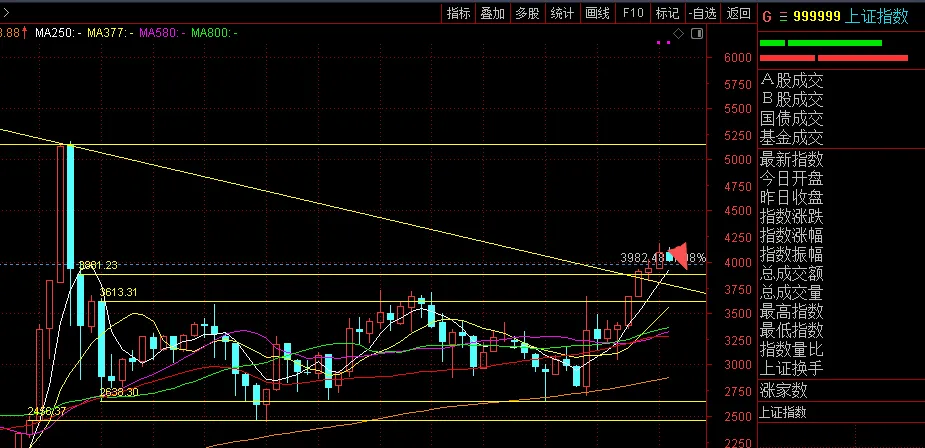Click the 4500 price axis label
The height and width of the screenshot is (448, 925).
point(737,212)
